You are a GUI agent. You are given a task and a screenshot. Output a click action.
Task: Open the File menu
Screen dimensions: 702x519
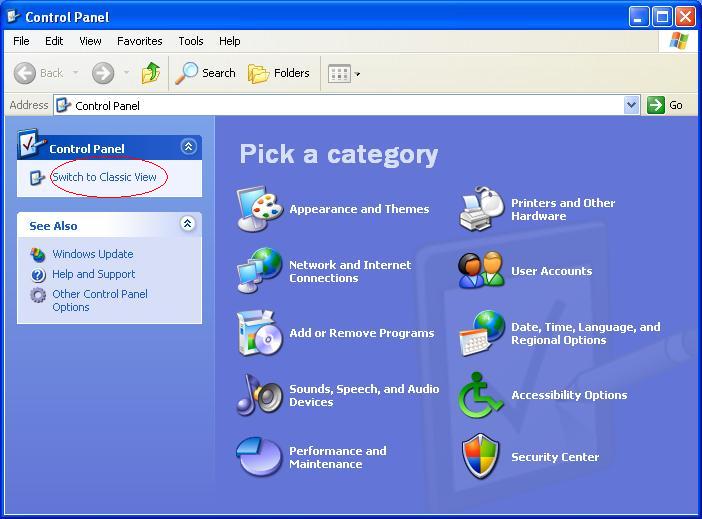coord(21,41)
